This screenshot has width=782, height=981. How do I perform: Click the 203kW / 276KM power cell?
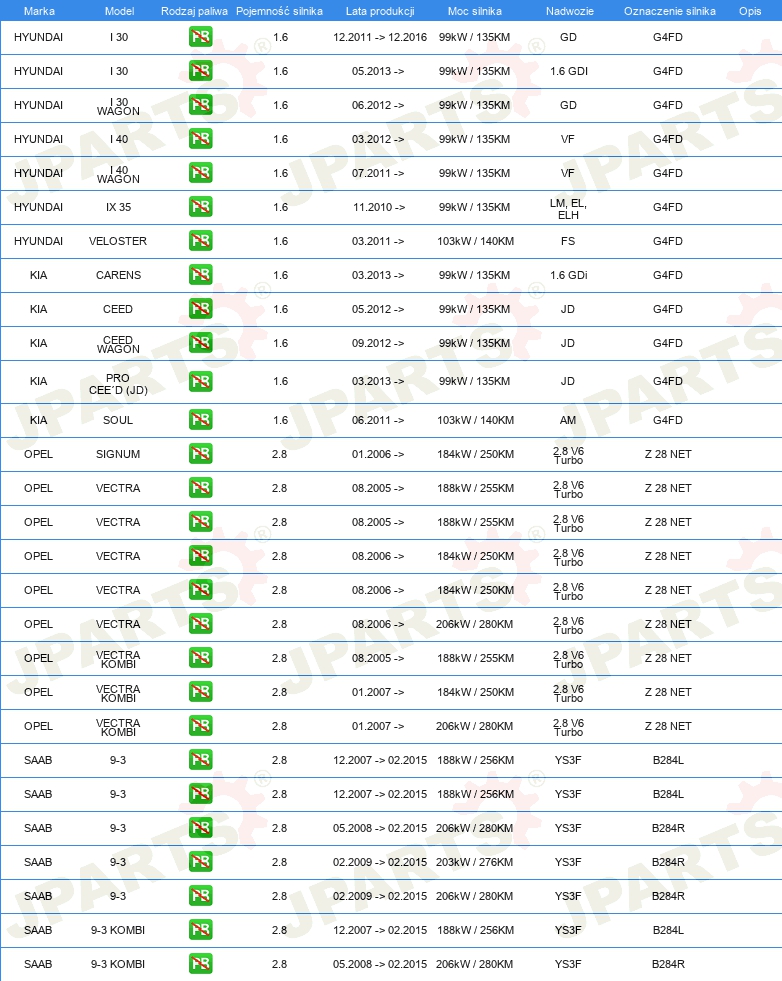tap(474, 862)
